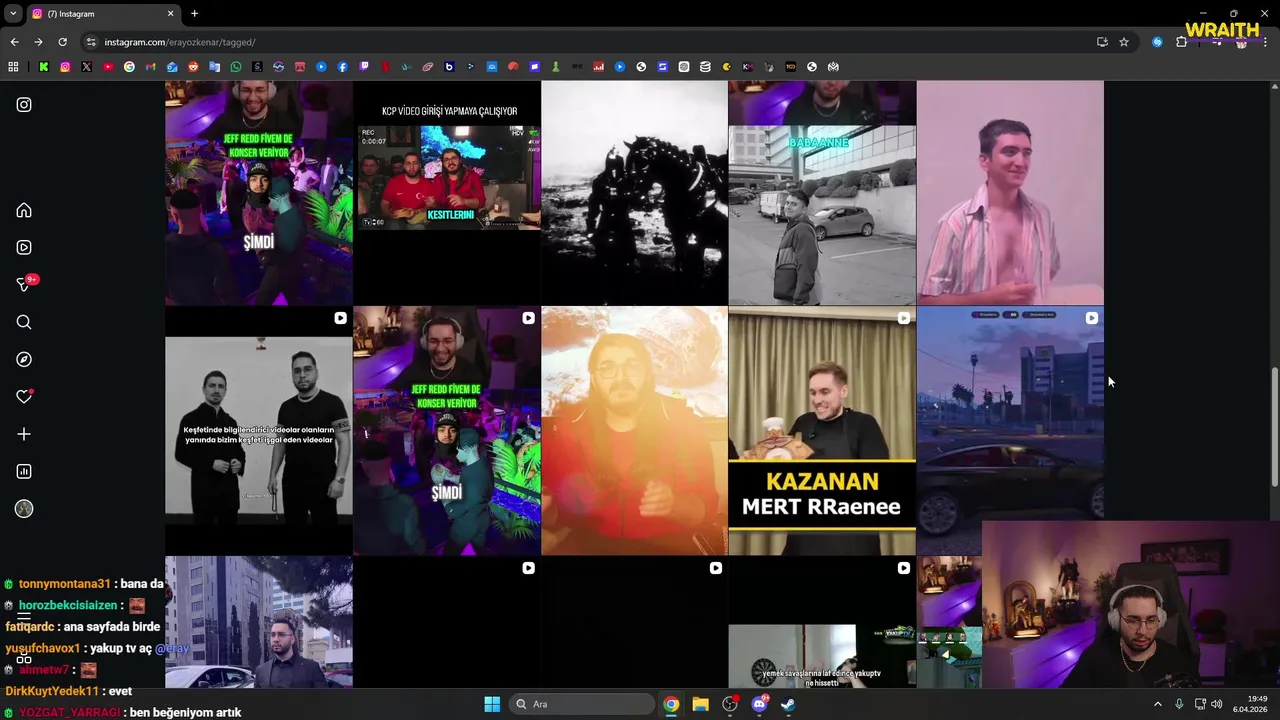Image resolution: width=1280 pixels, height=720 pixels.
Task: Open Discord from the taskbar
Action: 759,704
